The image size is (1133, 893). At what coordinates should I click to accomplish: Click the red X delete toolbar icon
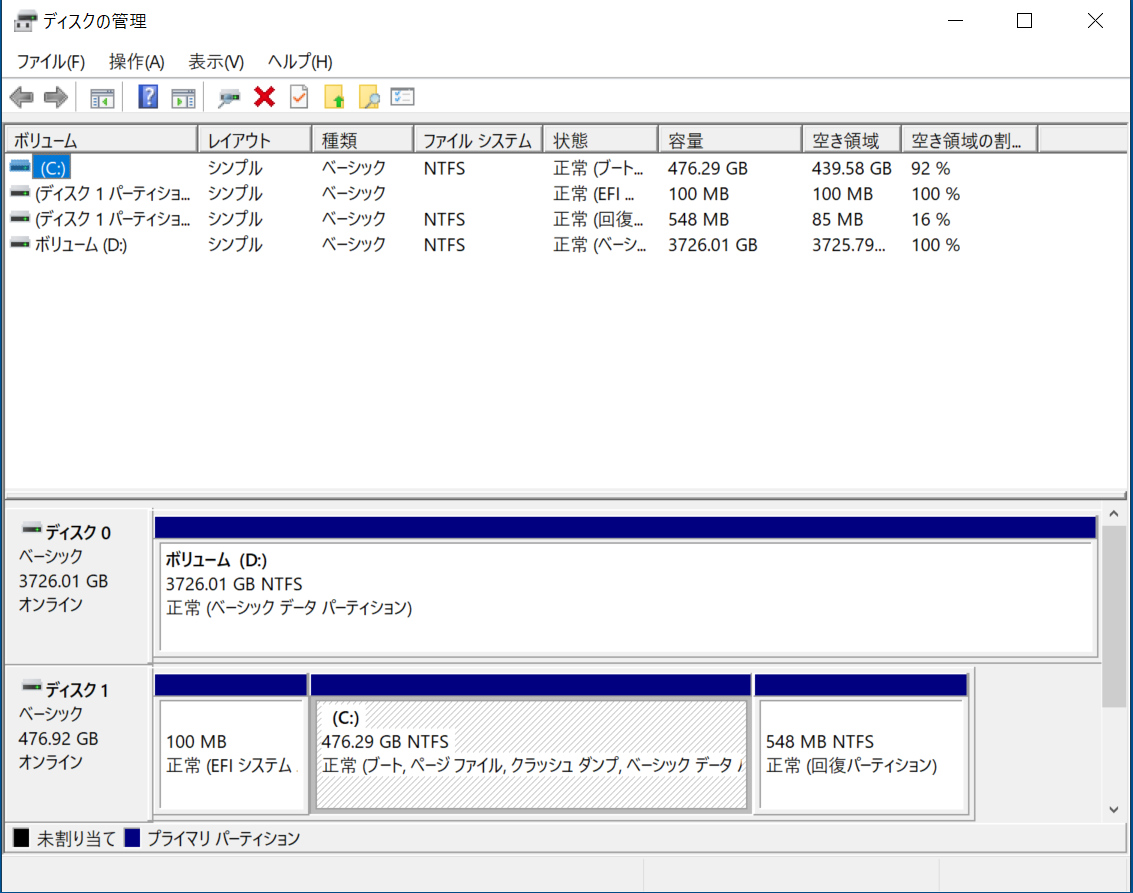tap(265, 97)
